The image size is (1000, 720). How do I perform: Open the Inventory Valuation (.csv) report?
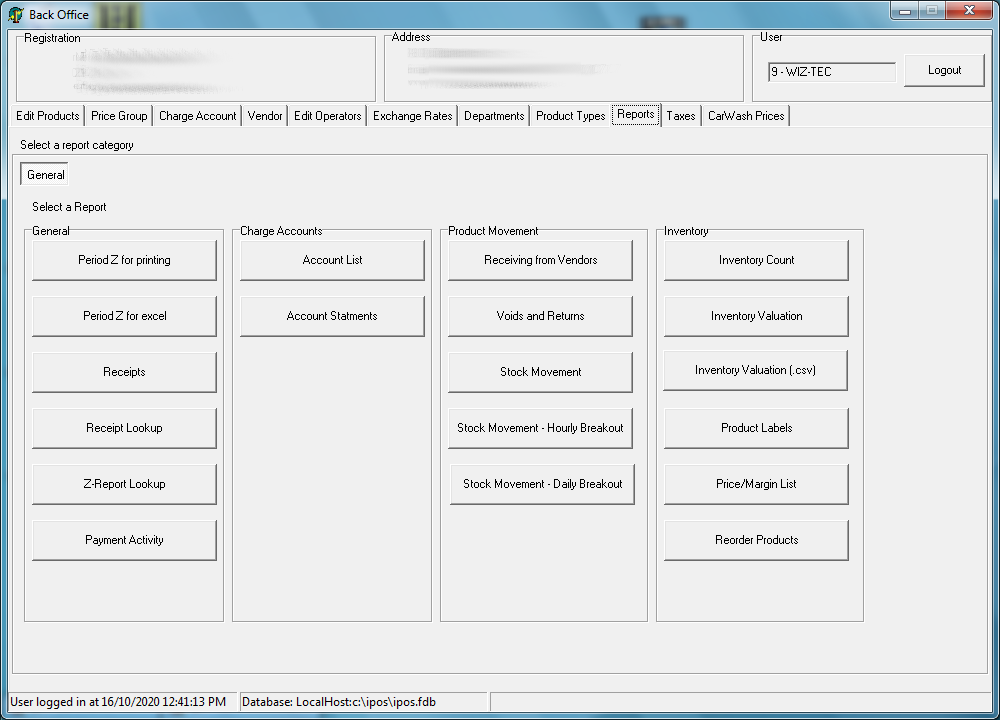[755, 371]
